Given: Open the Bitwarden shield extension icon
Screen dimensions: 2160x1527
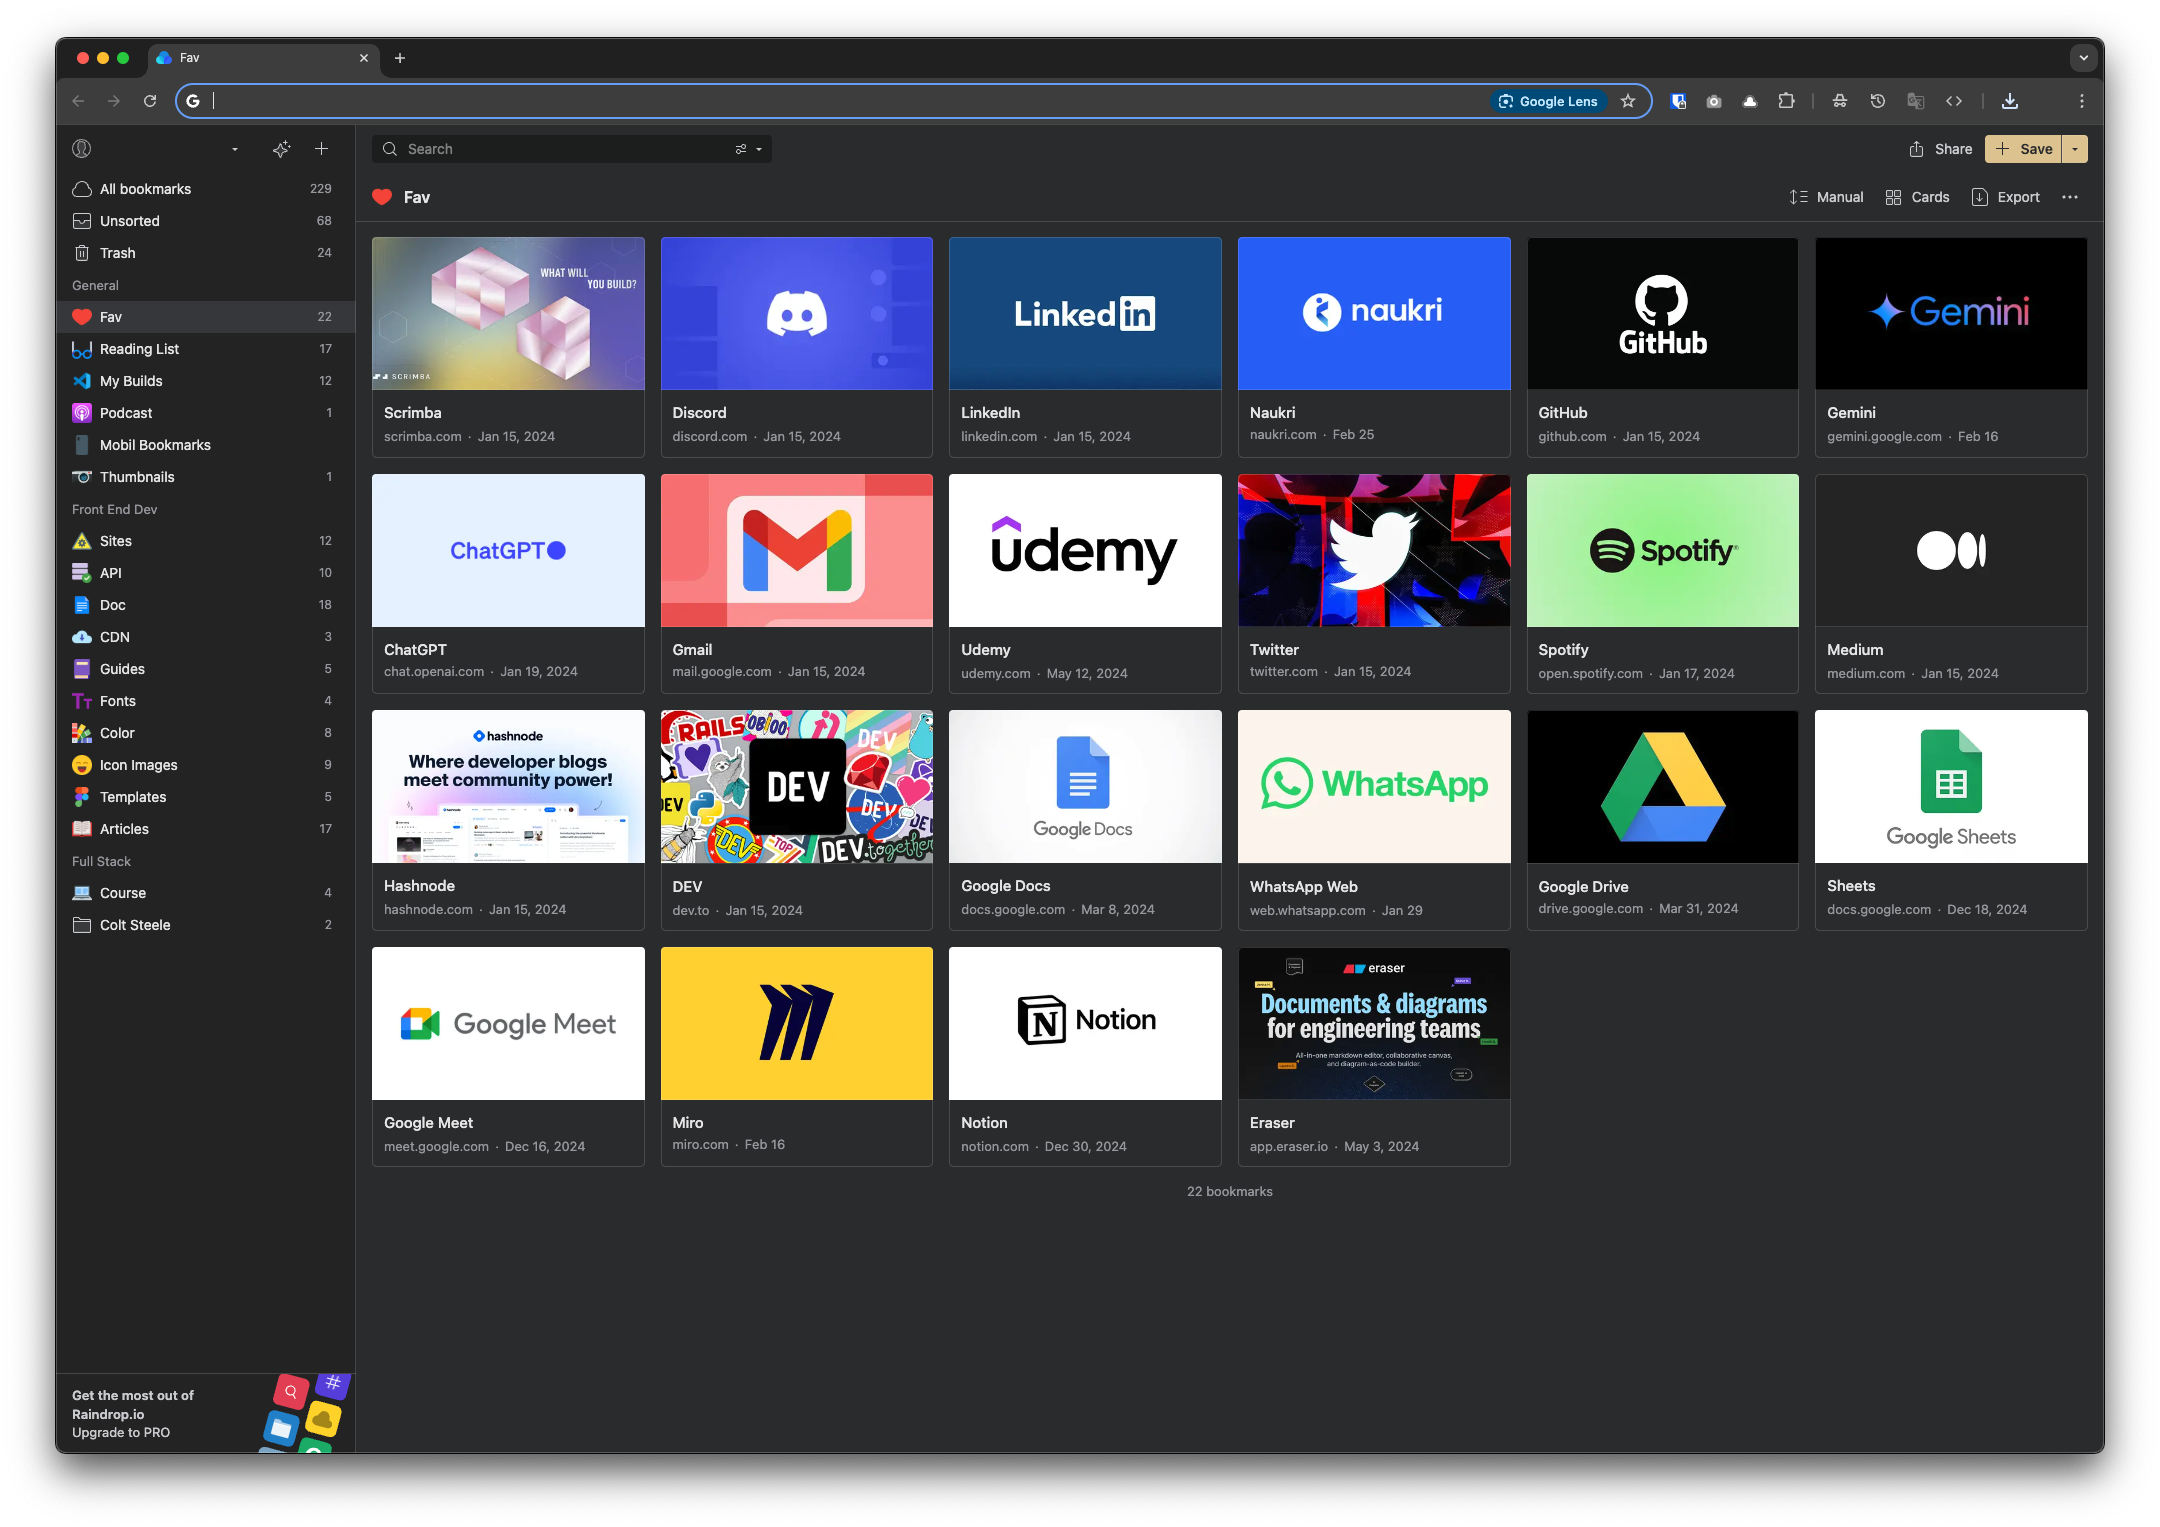Looking at the screenshot, I should pos(1678,101).
